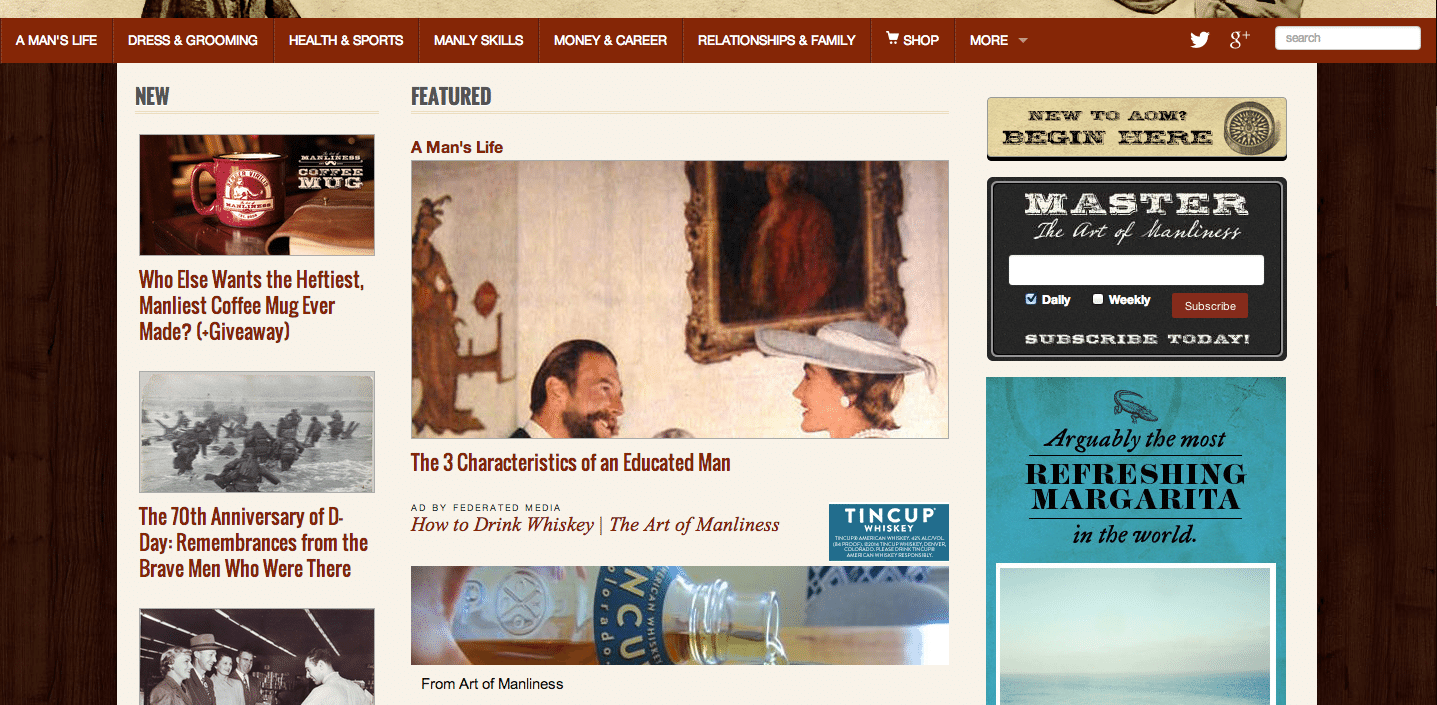
Task: Open the Twitter bird icon
Action: pos(1200,40)
